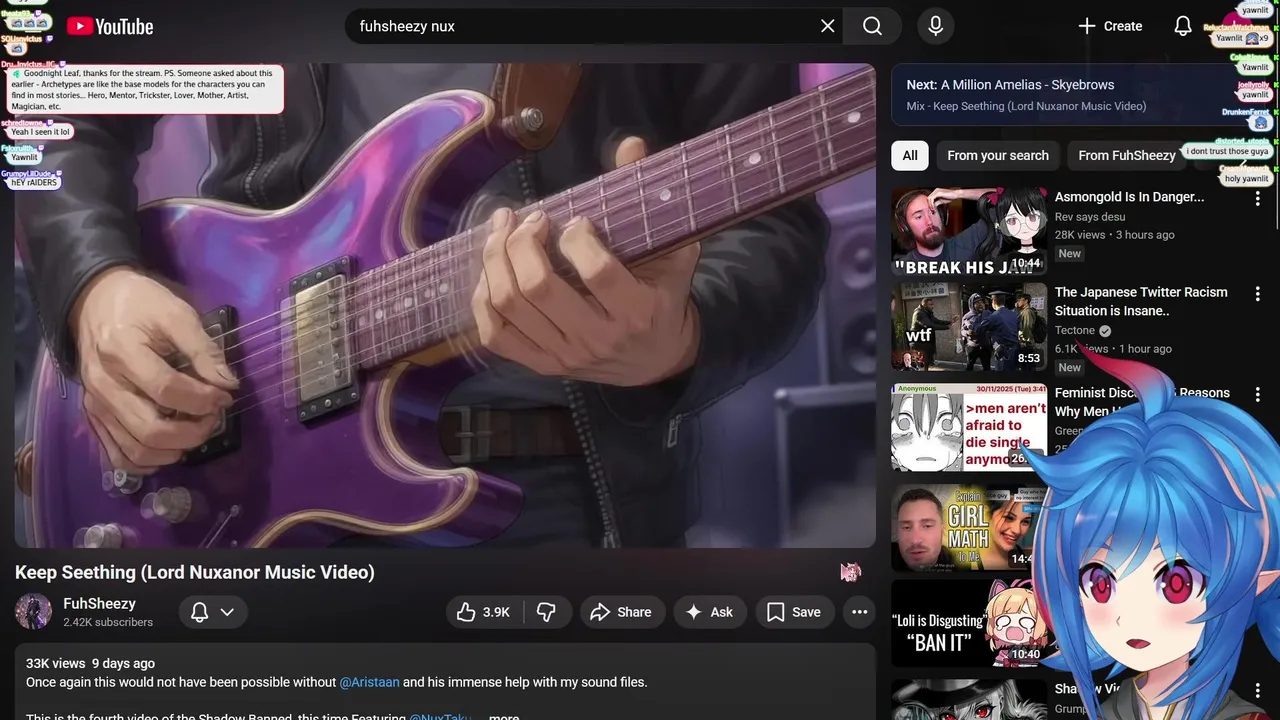This screenshot has width=1280, height=720.
Task: Click the small pink icon beside video title
Action: point(850,572)
